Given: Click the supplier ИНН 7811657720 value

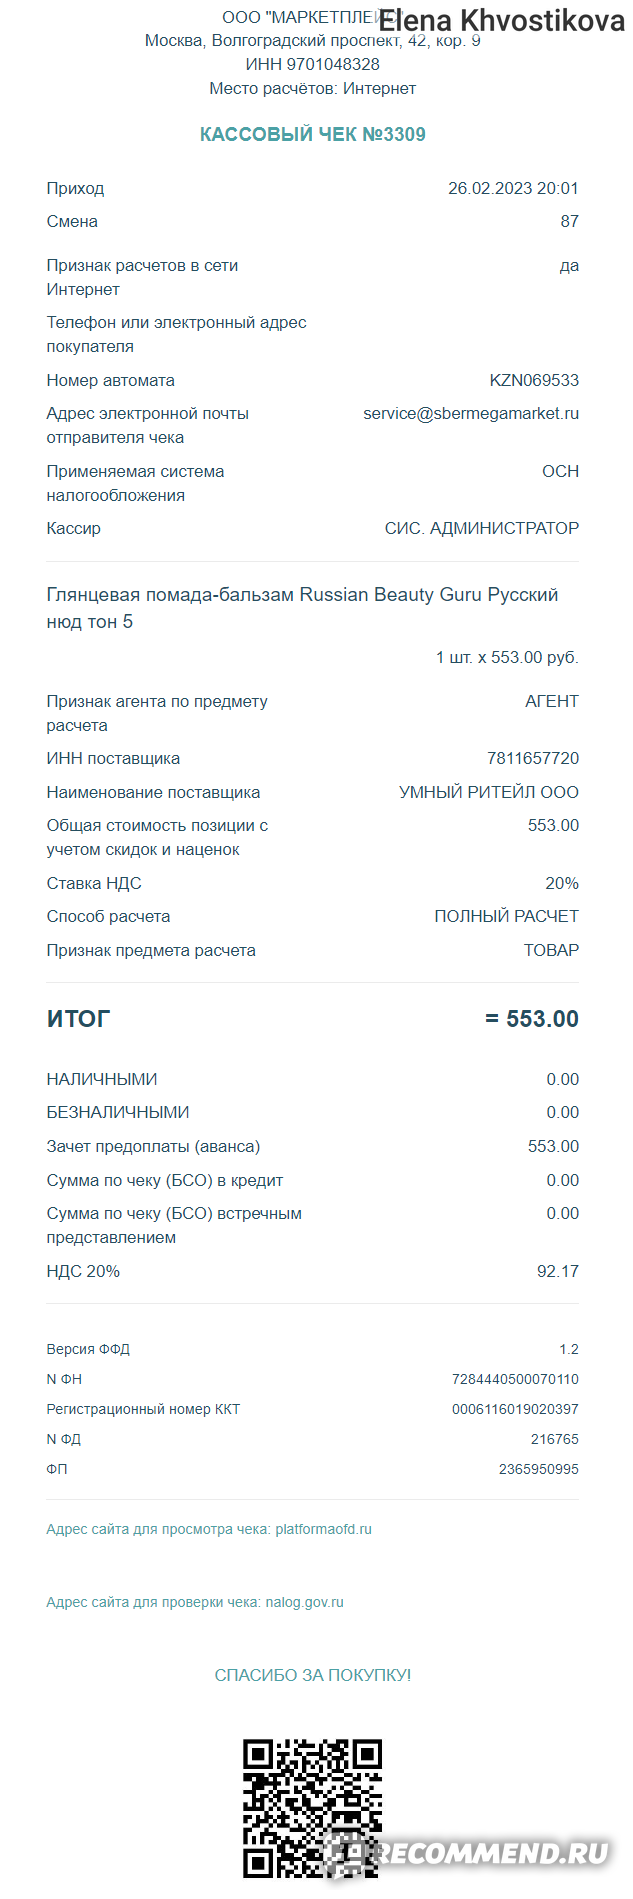Looking at the screenshot, I should [x=533, y=758].
